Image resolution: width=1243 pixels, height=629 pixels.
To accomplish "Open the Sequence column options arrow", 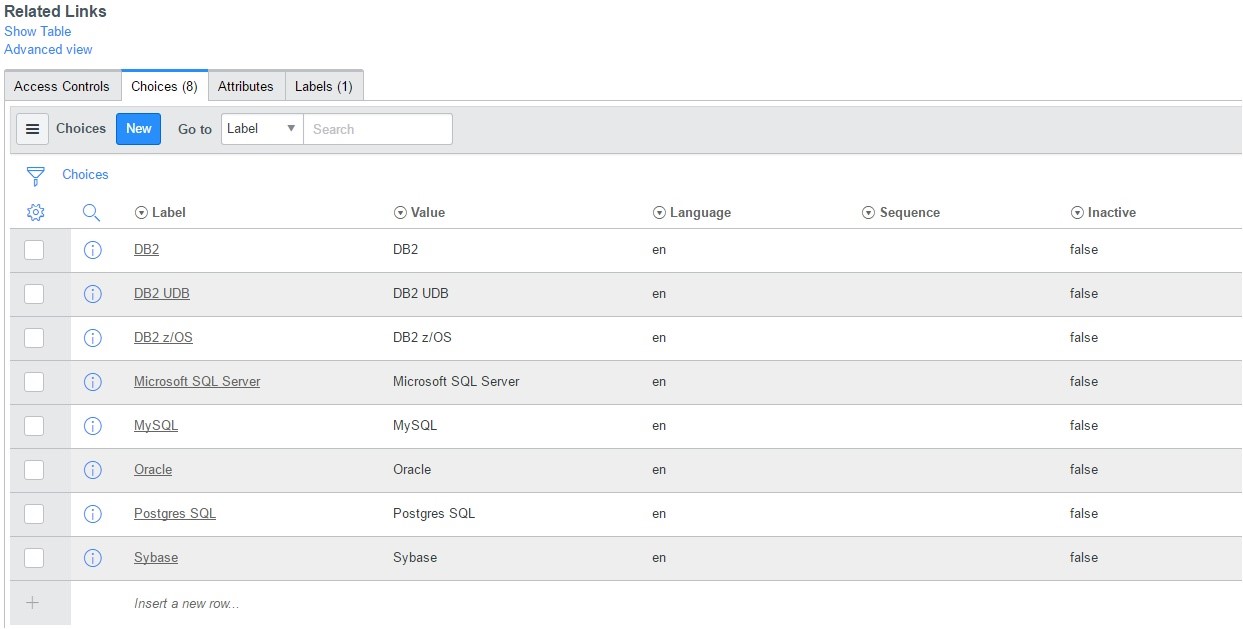I will [869, 213].
